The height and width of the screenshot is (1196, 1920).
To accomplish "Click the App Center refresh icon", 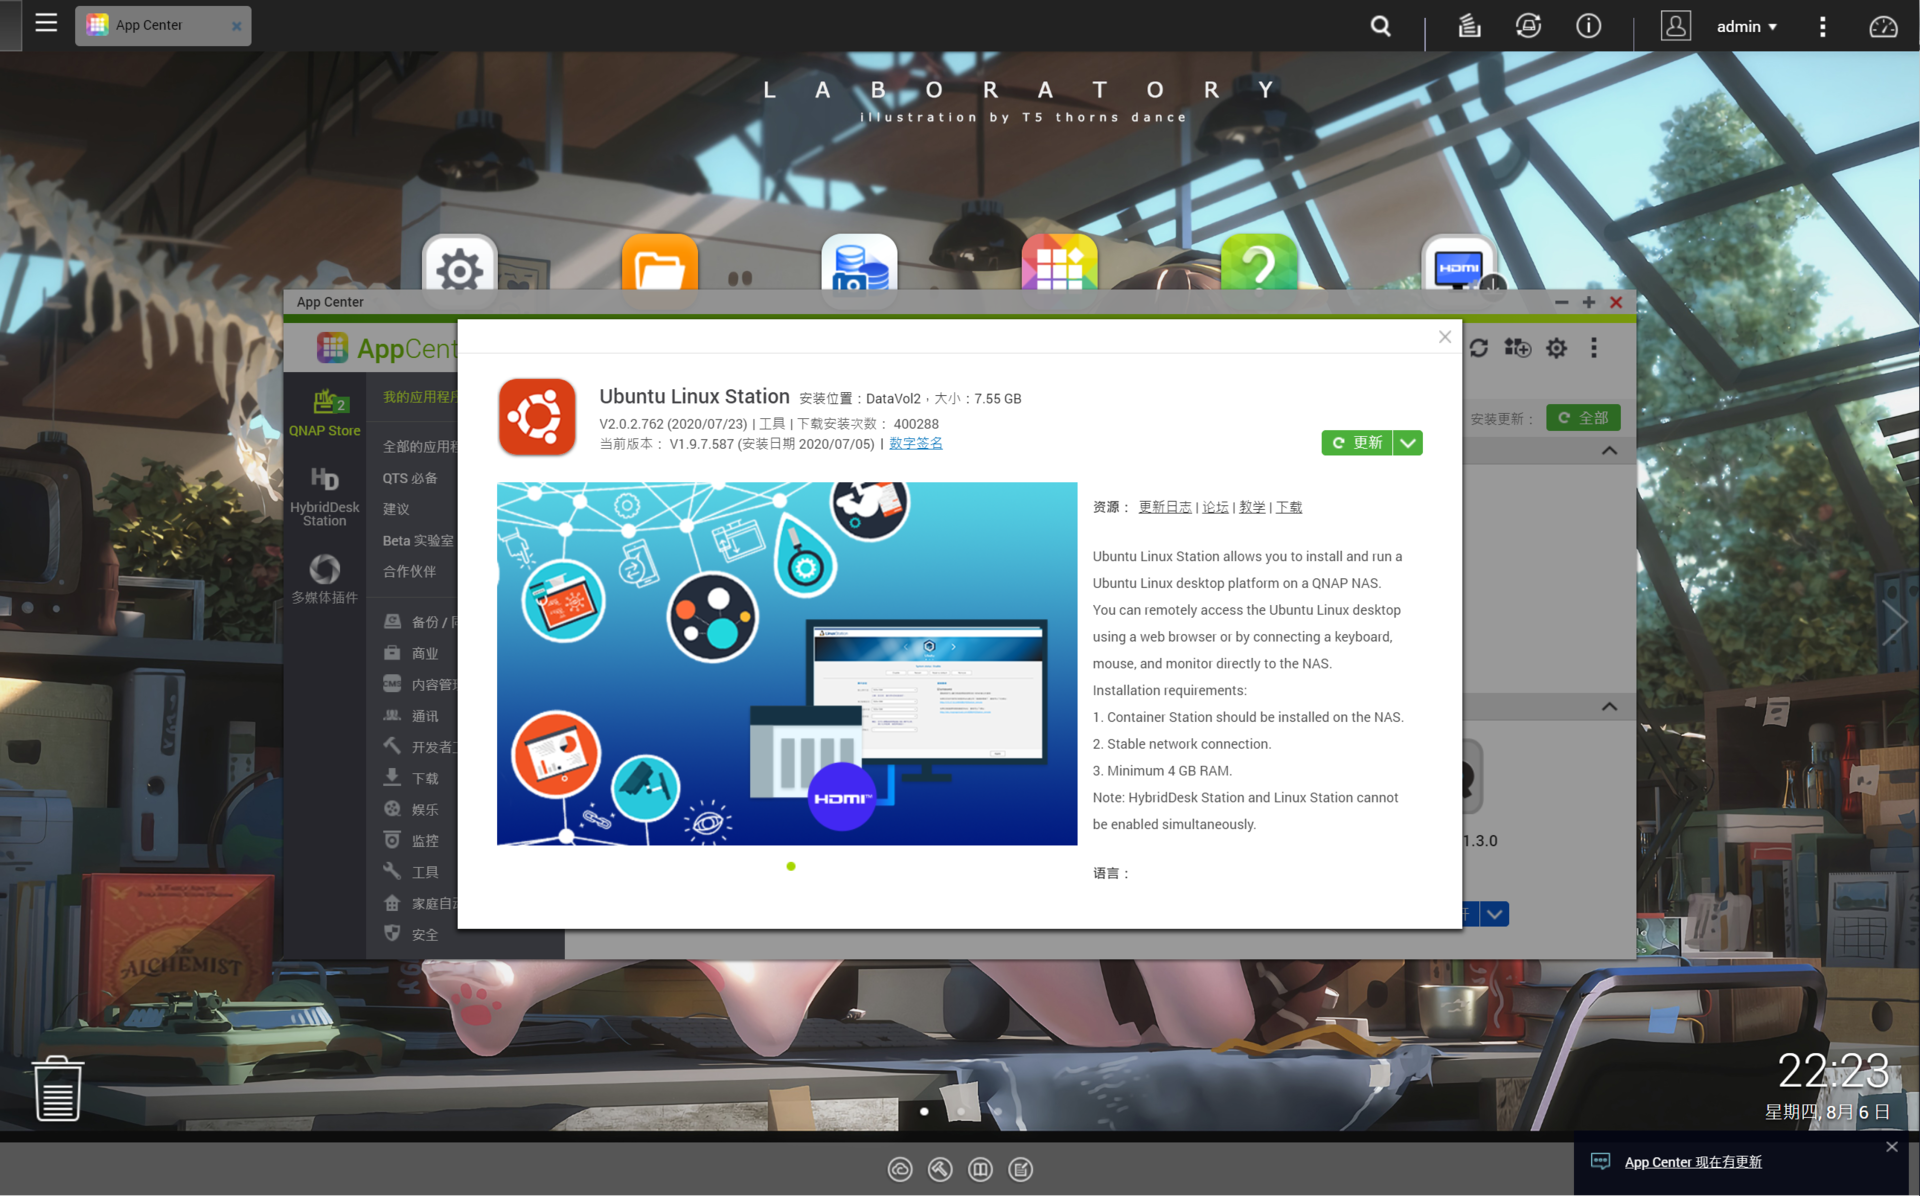I will pos(1479,348).
